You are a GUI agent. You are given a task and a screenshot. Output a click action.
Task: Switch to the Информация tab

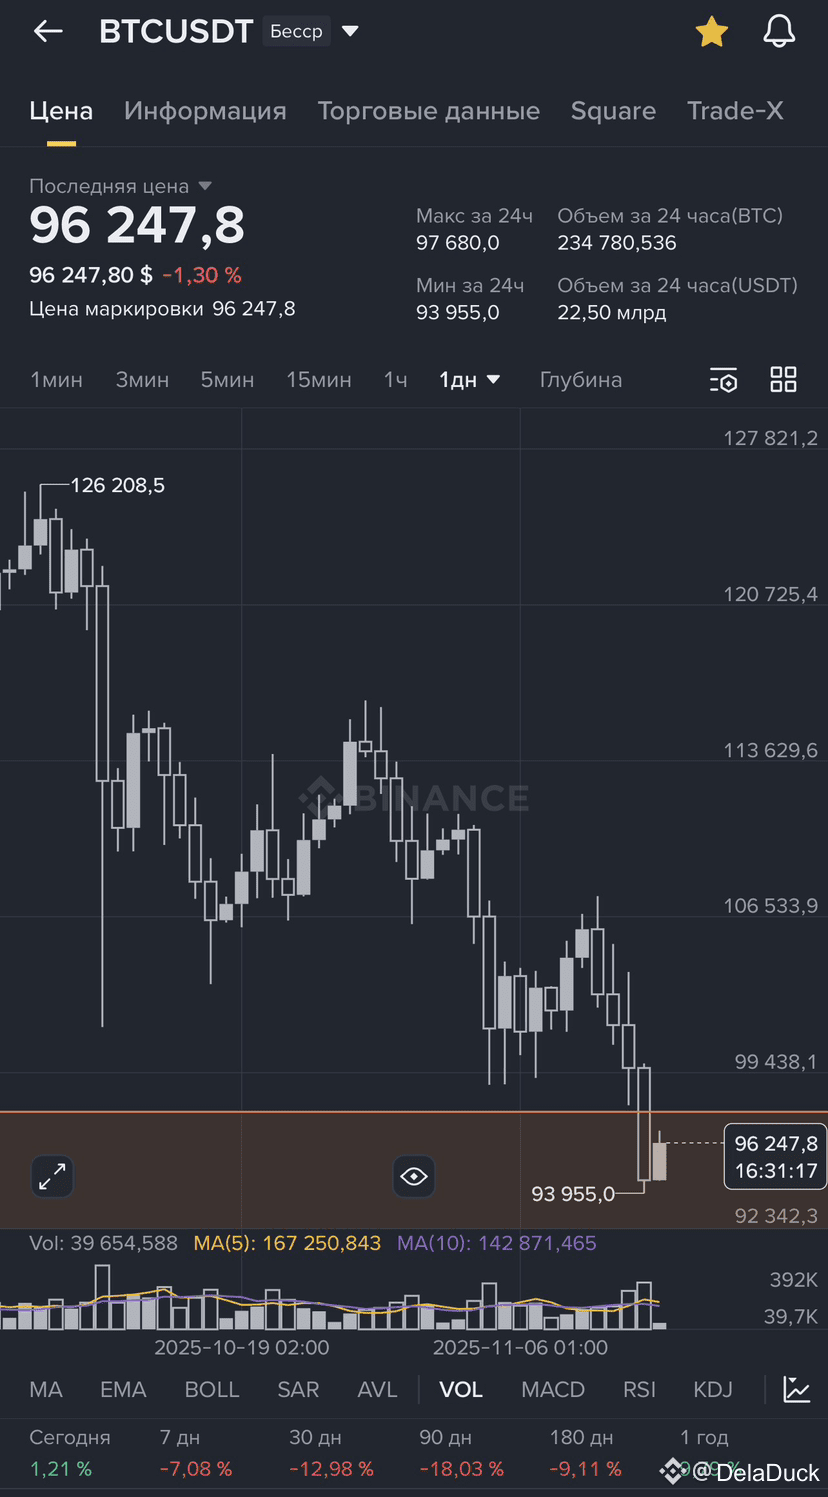(x=205, y=111)
